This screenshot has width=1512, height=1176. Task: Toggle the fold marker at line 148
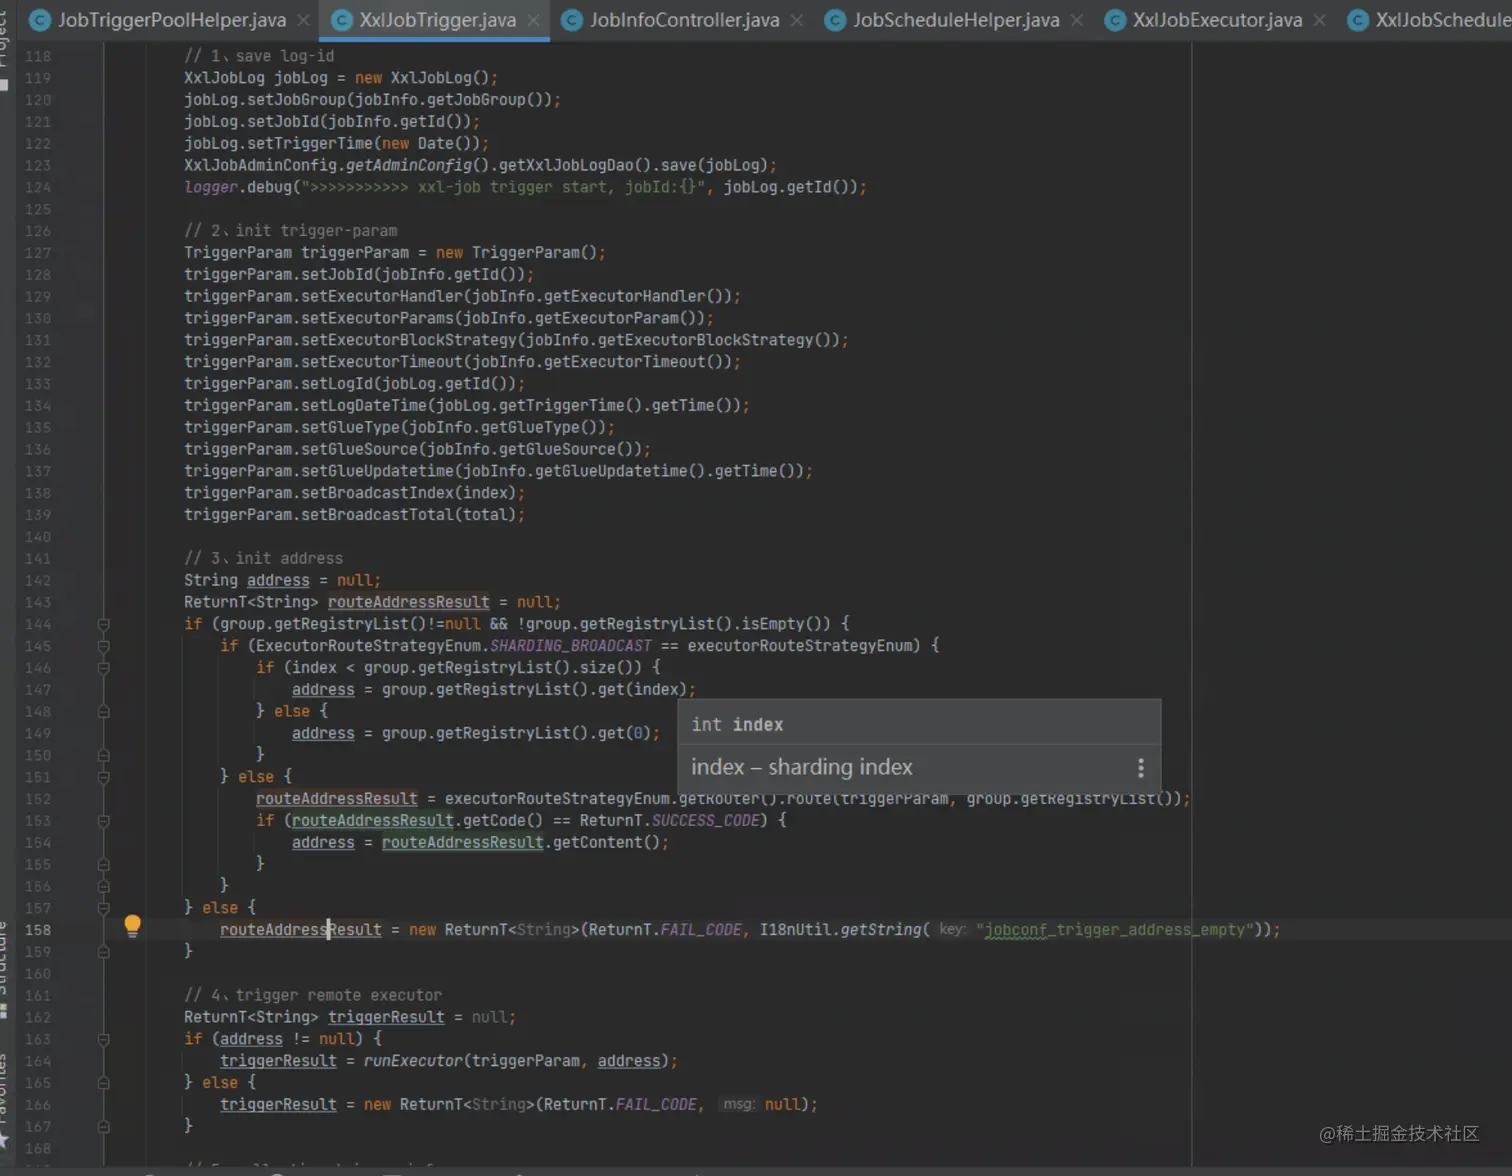click(x=103, y=712)
